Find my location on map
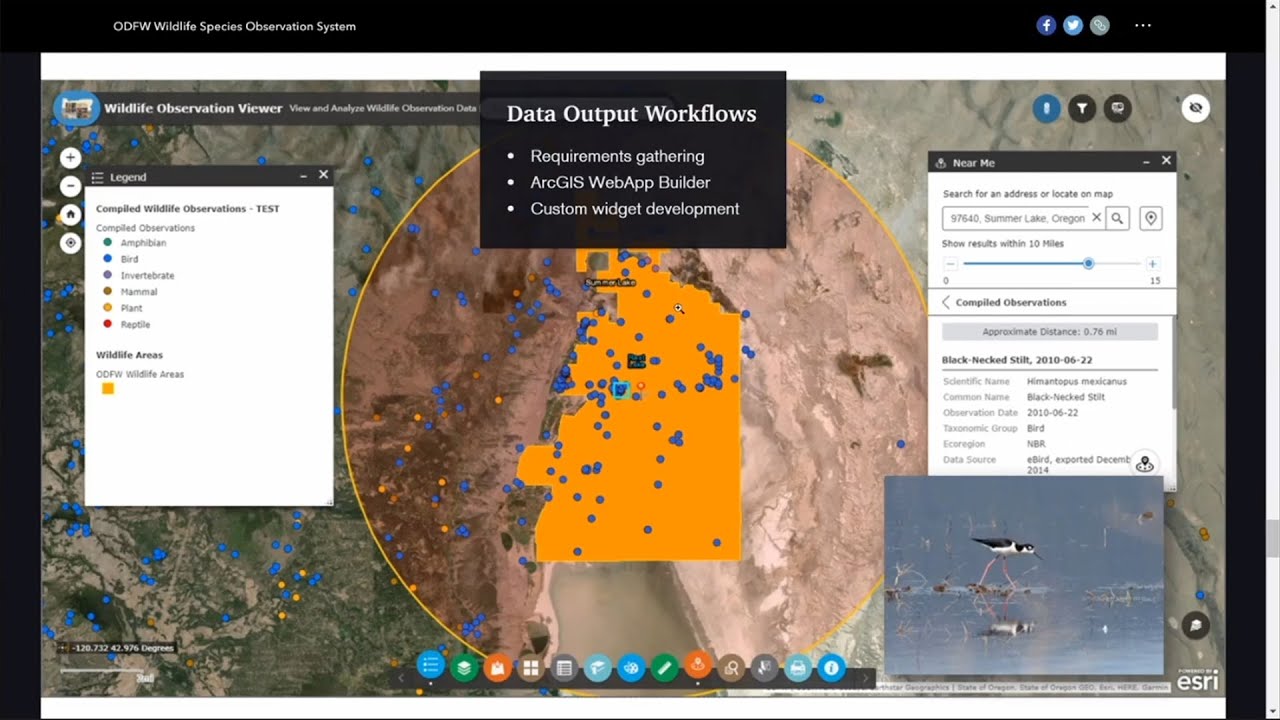The image size is (1280, 720). [x=70, y=242]
